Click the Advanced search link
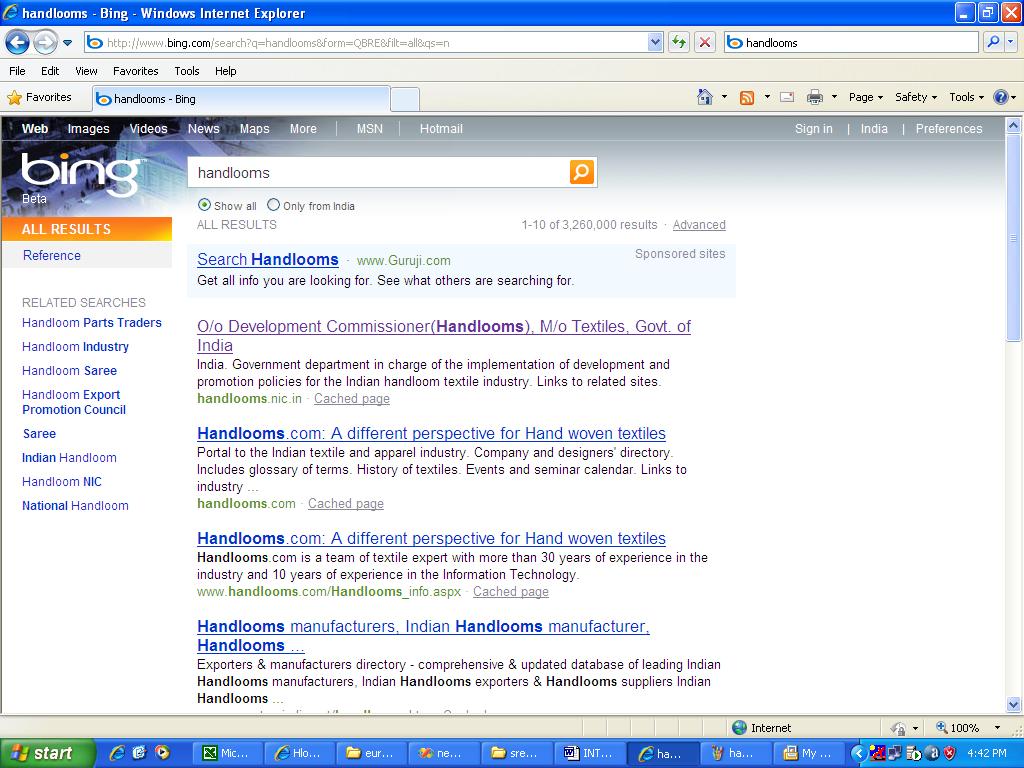 (699, 225)
